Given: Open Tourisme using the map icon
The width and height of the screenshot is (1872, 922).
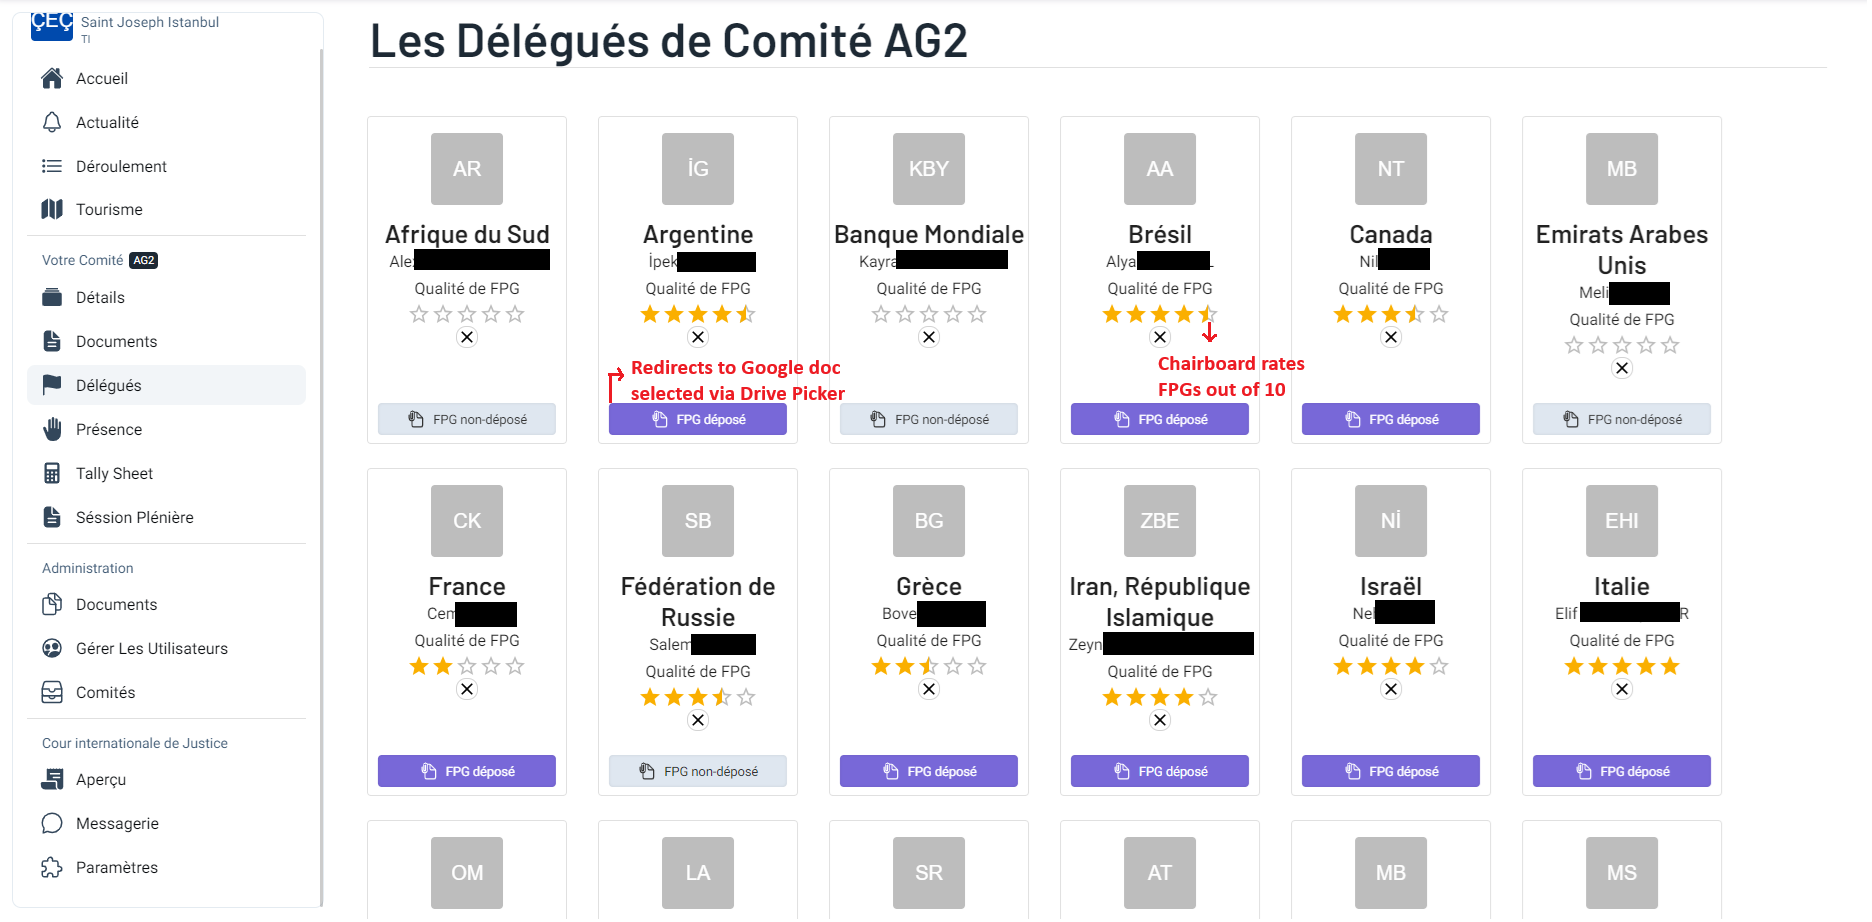Looking at the screenshot, I should tap(52, 209).
